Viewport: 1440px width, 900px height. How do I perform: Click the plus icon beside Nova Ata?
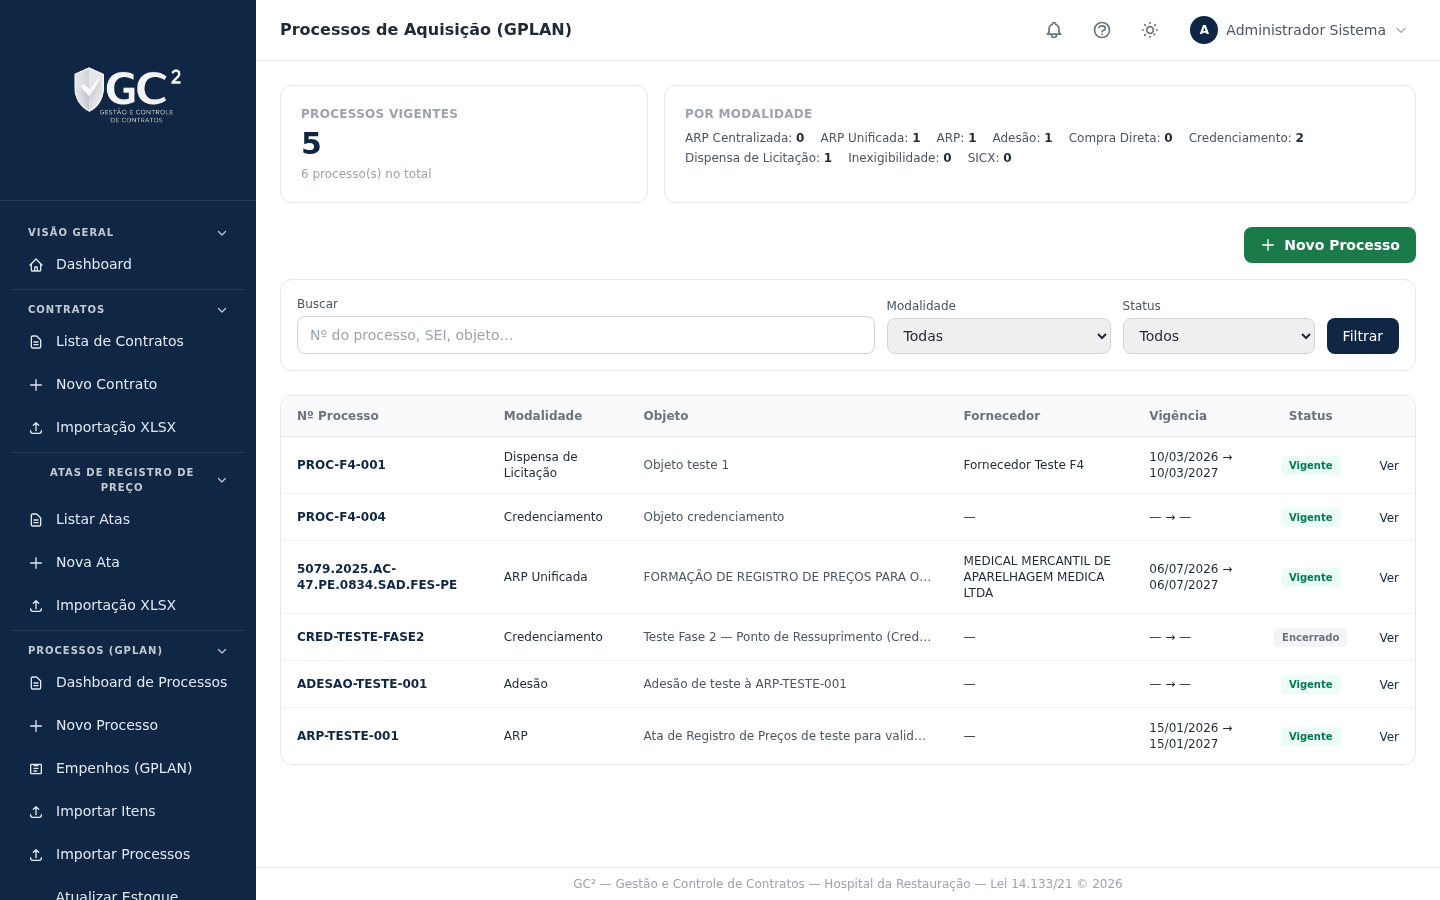(36, 563)
